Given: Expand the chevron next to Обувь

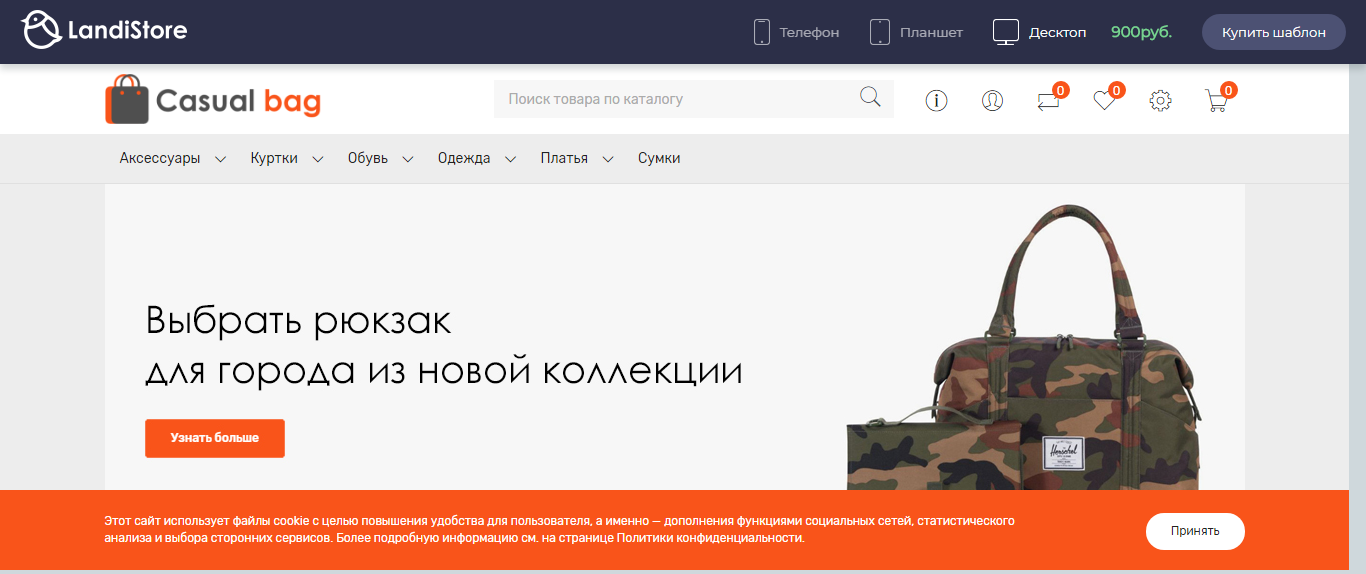Looking at the screenshot, I should click(408, 159).
